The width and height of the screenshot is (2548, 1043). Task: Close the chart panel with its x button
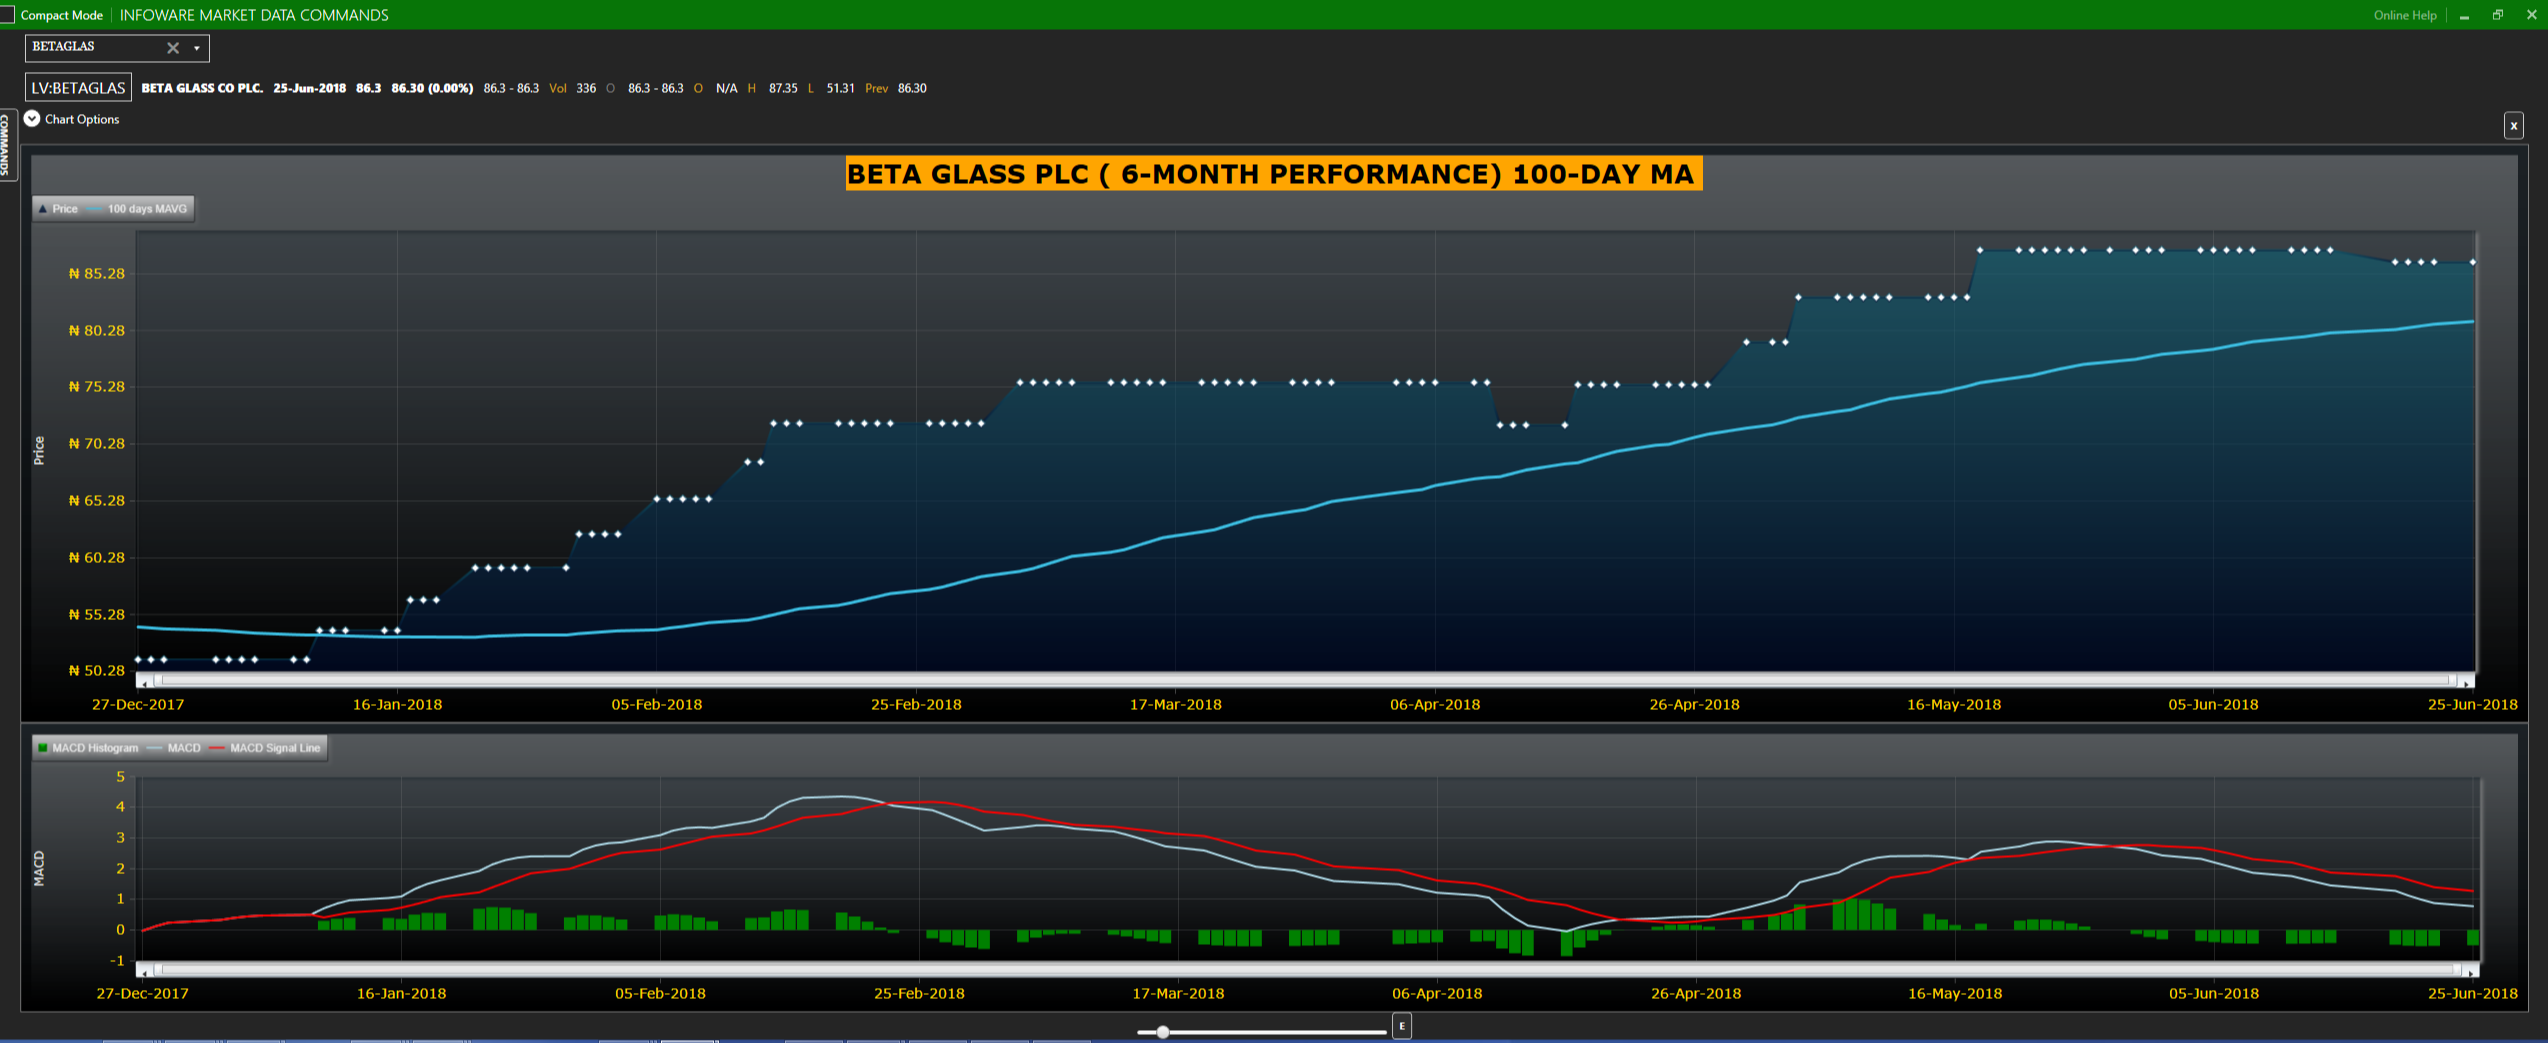coord(2513,126)
